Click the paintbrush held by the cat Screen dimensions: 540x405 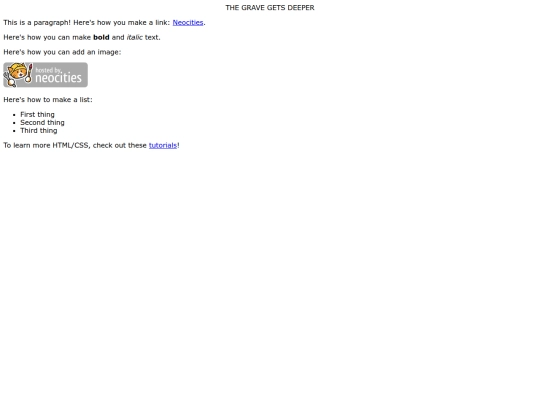29,73
